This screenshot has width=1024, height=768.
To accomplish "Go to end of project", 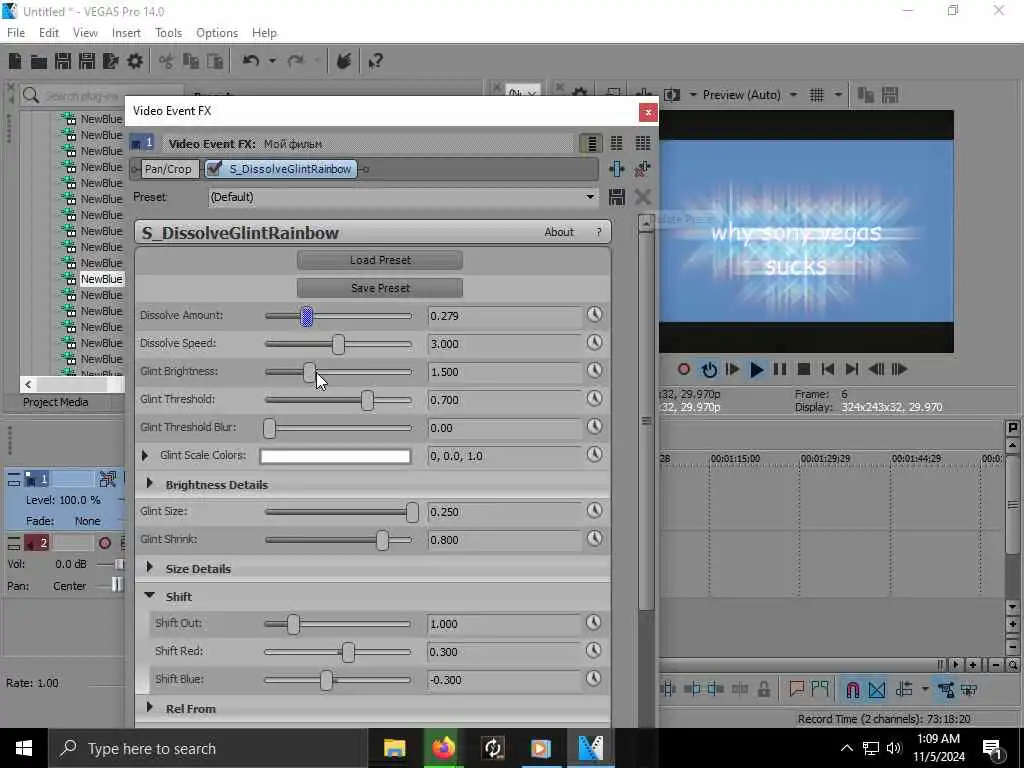I will (852, 370).
